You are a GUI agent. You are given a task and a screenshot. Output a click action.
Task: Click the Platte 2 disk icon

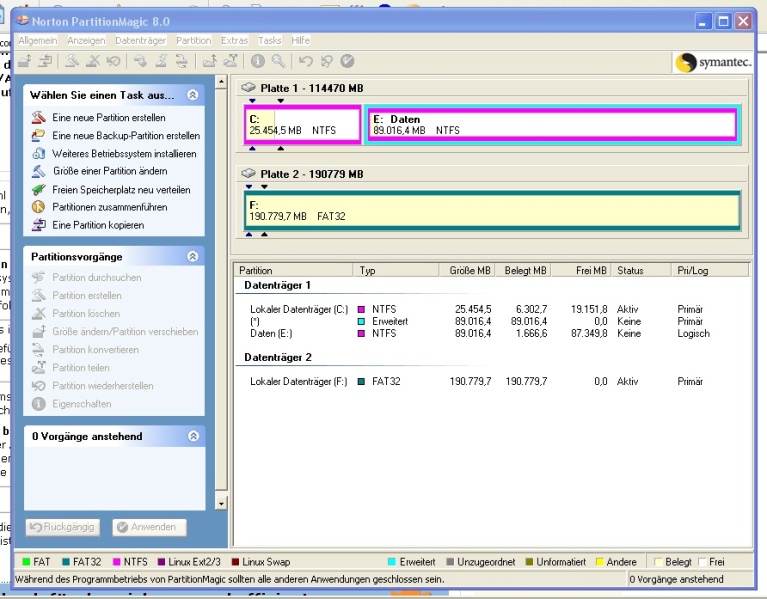(x=248, y=174)
